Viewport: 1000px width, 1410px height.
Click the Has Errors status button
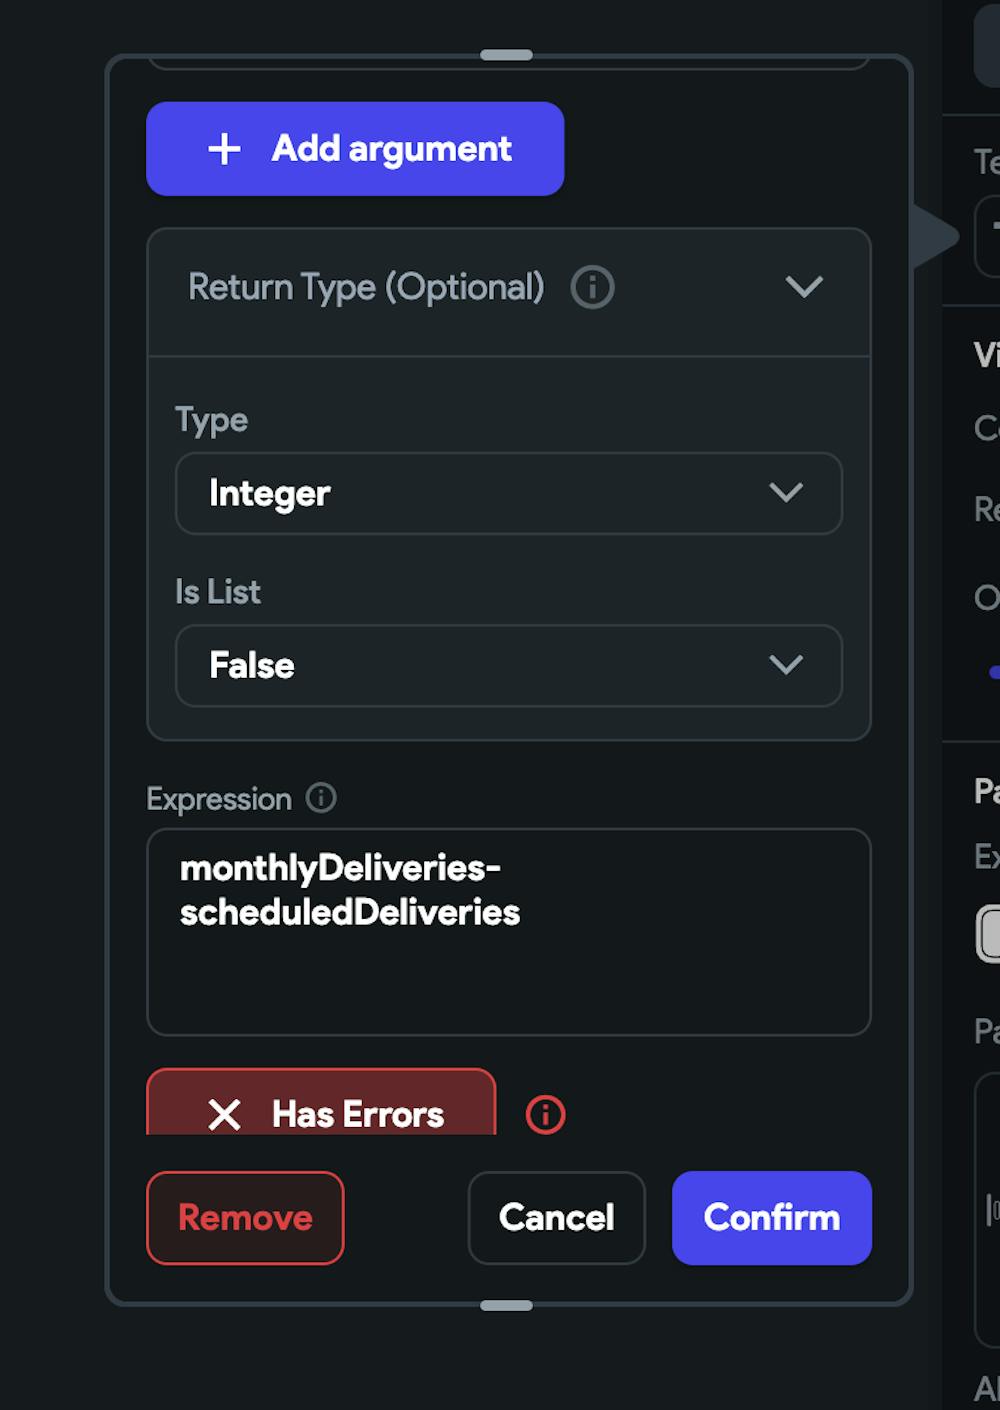[321, 1110]
